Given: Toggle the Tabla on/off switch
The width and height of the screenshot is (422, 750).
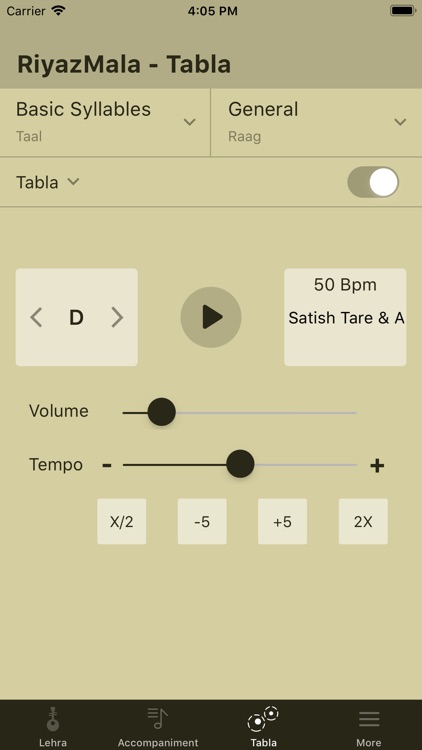Looking at the screenshot, I should point(373,182).
